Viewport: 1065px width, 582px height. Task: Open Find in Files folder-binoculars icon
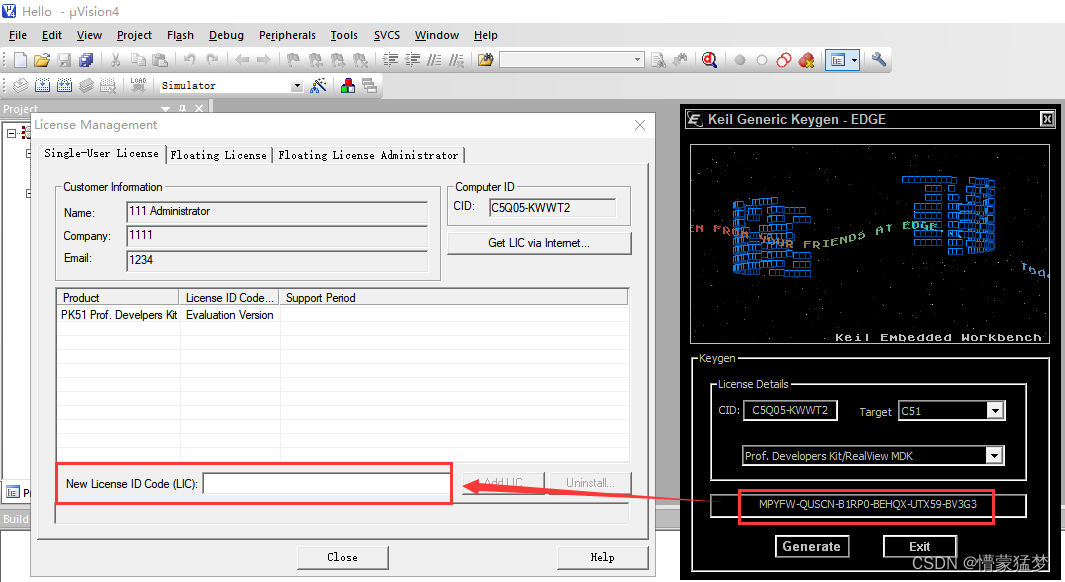[485, 60]
